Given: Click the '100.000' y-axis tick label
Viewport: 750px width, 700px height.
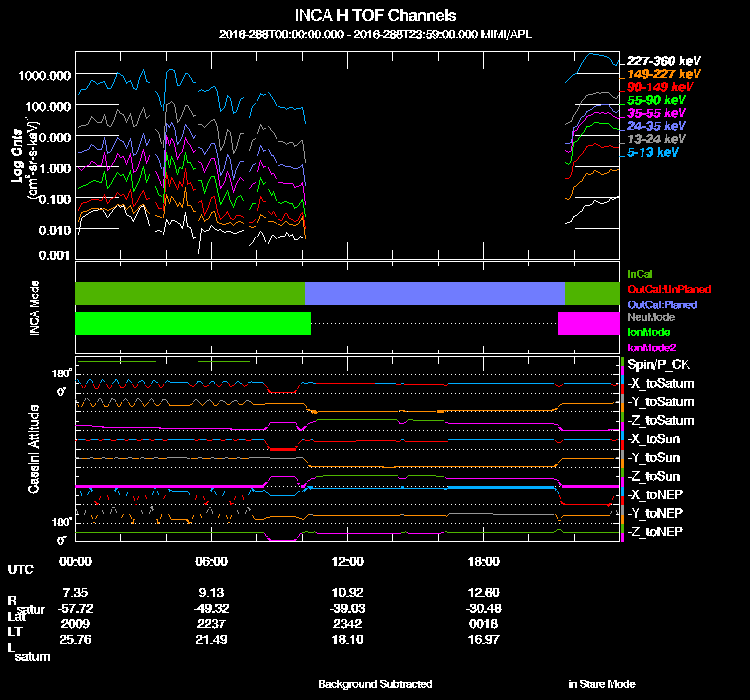Looking at the screenshot, I should click(x=48, y=106).
